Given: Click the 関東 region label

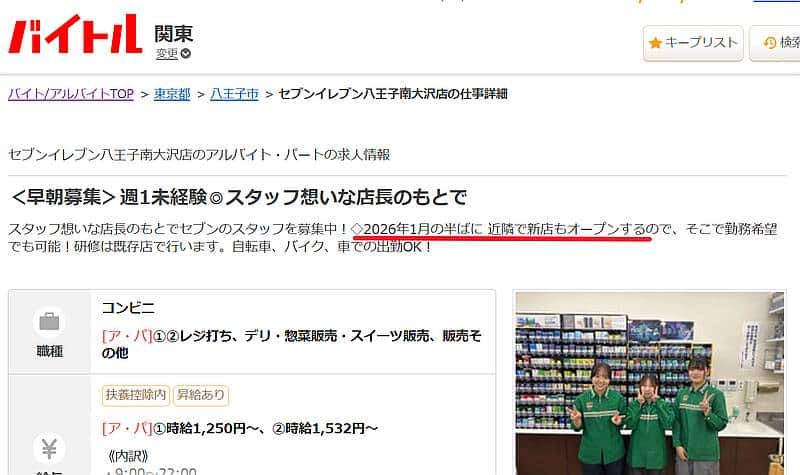Looking at the screenshot, I should (173, 34).
